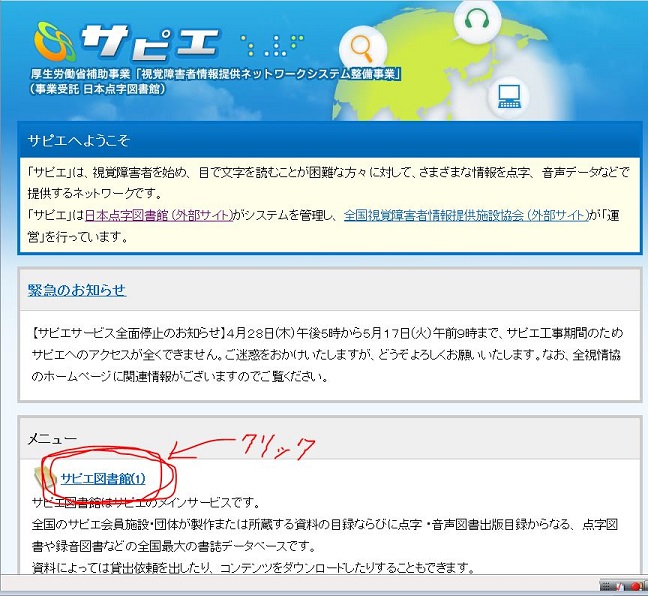
Task: Click the サピエ logo in the header
Action: [126, 43]
